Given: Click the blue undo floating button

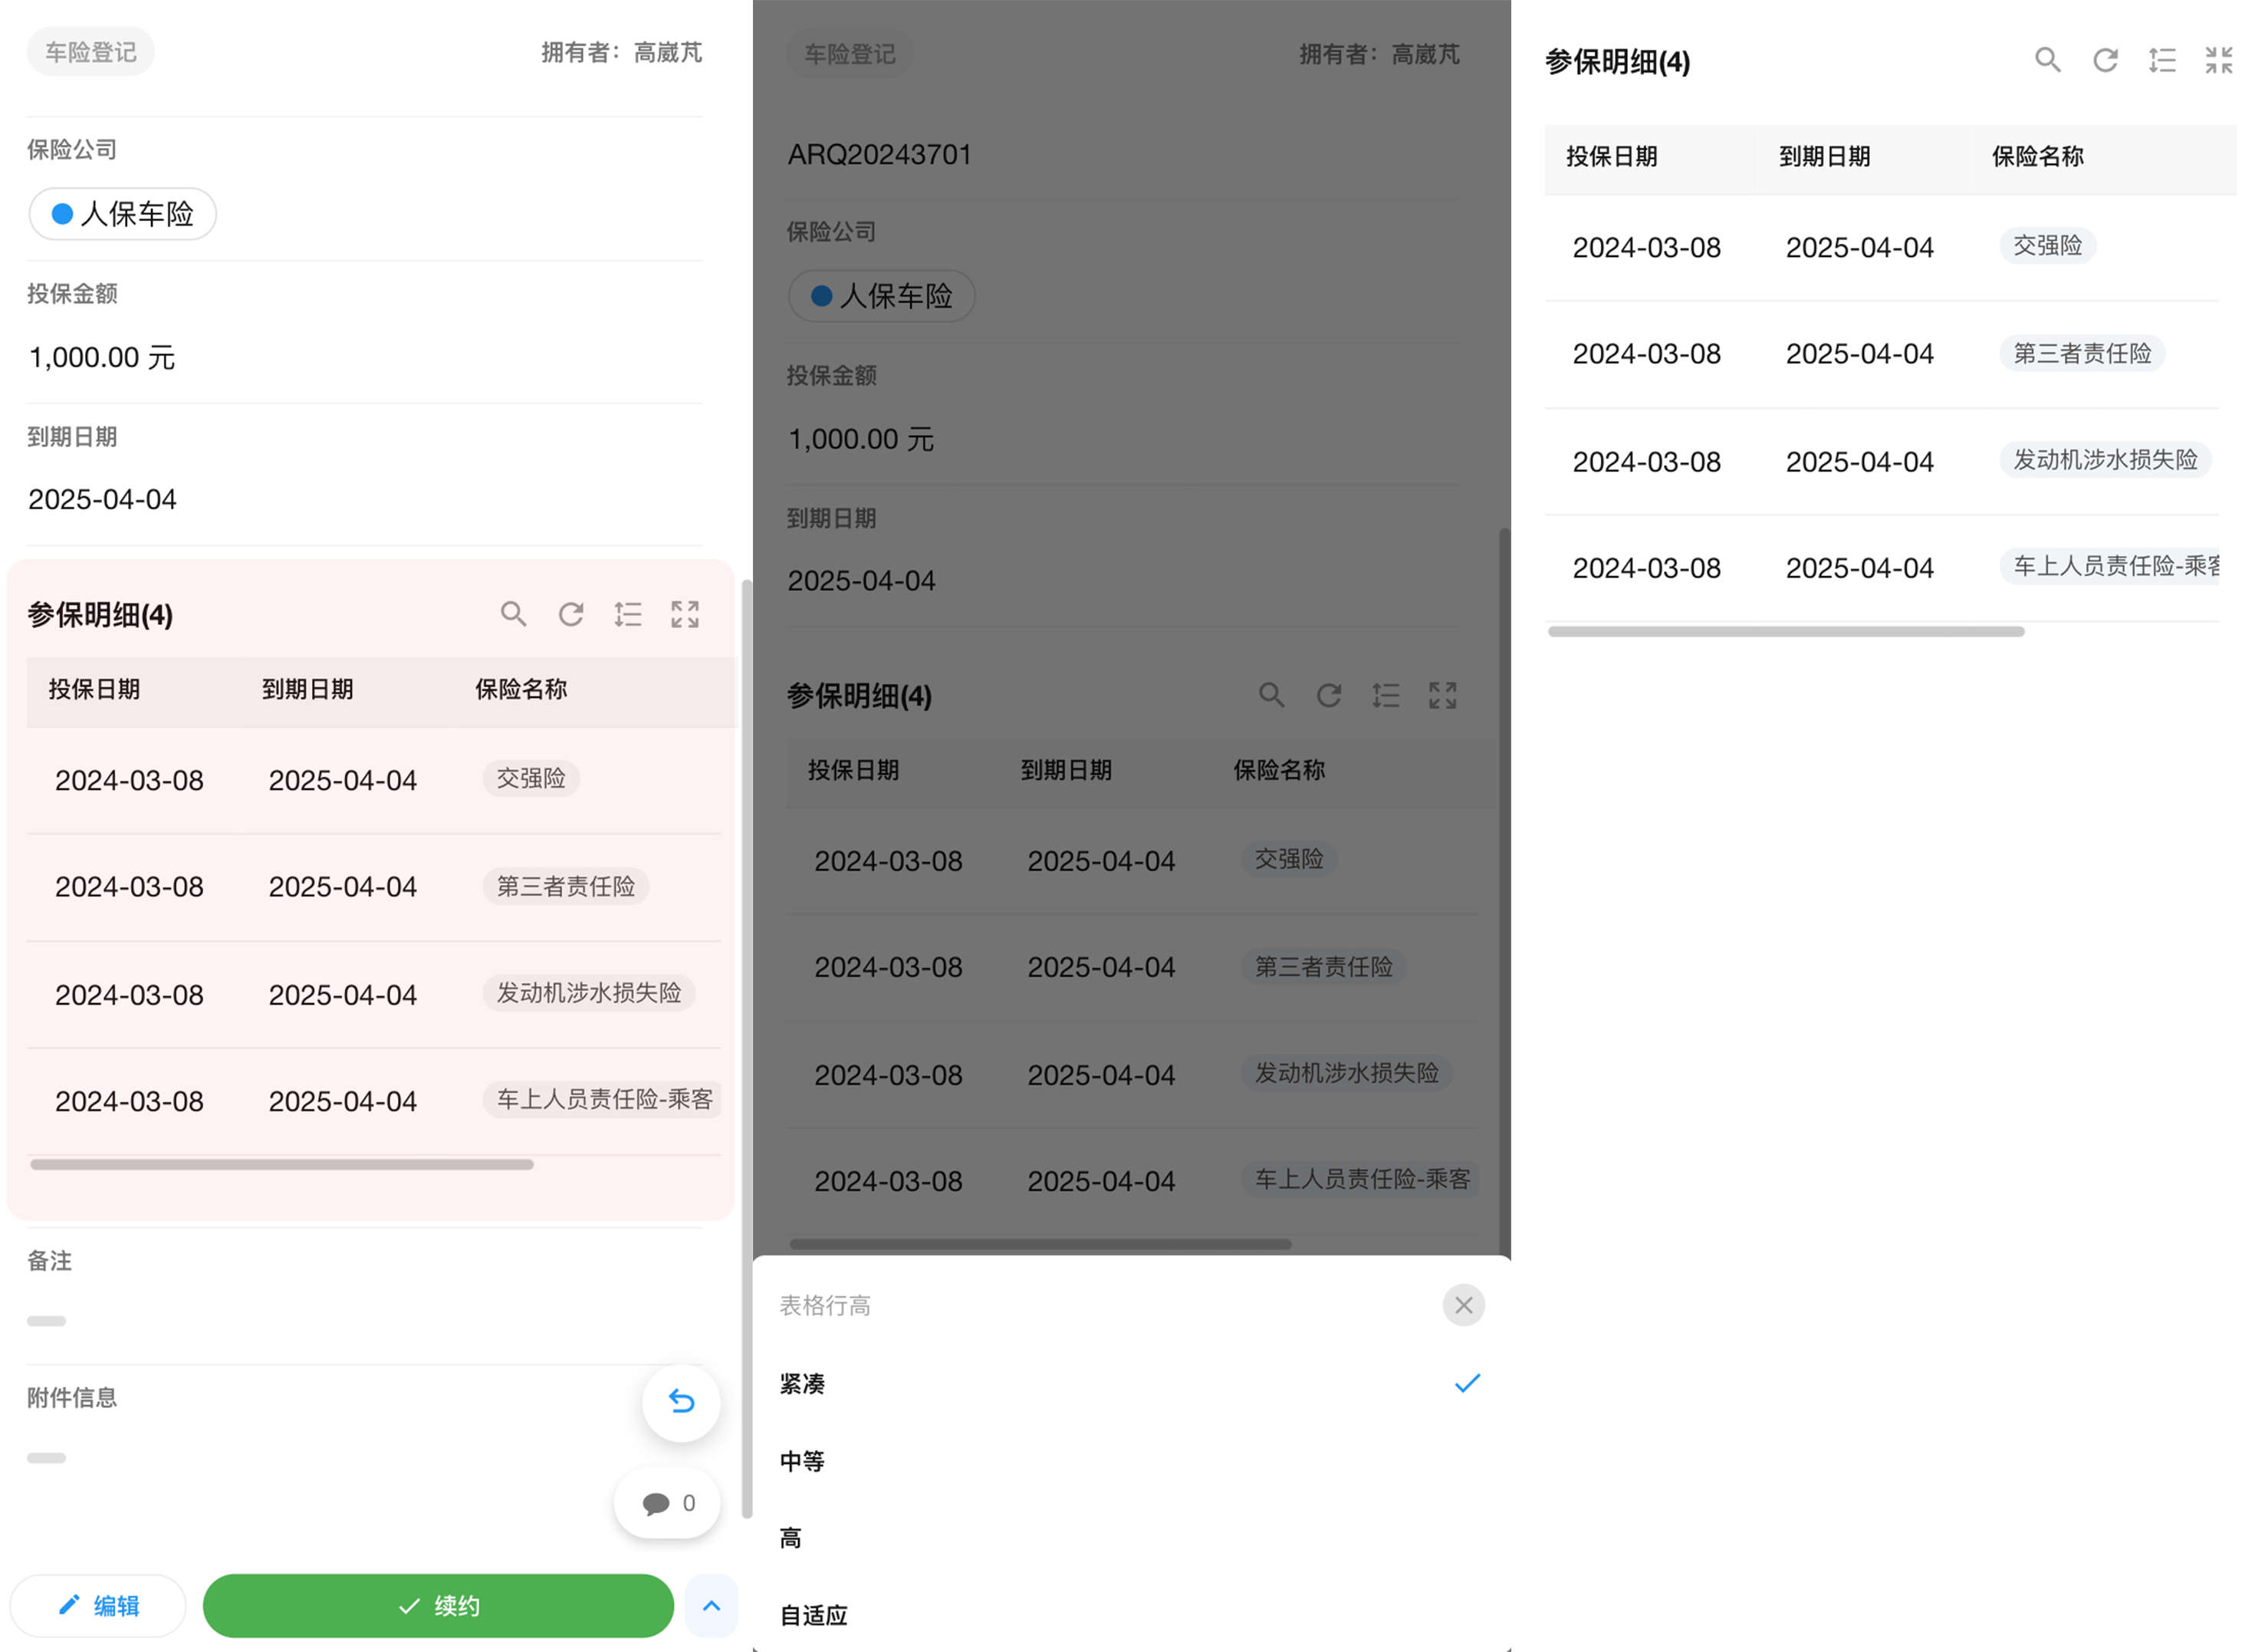Looking at the screenshot, I should click(681, 1402).
